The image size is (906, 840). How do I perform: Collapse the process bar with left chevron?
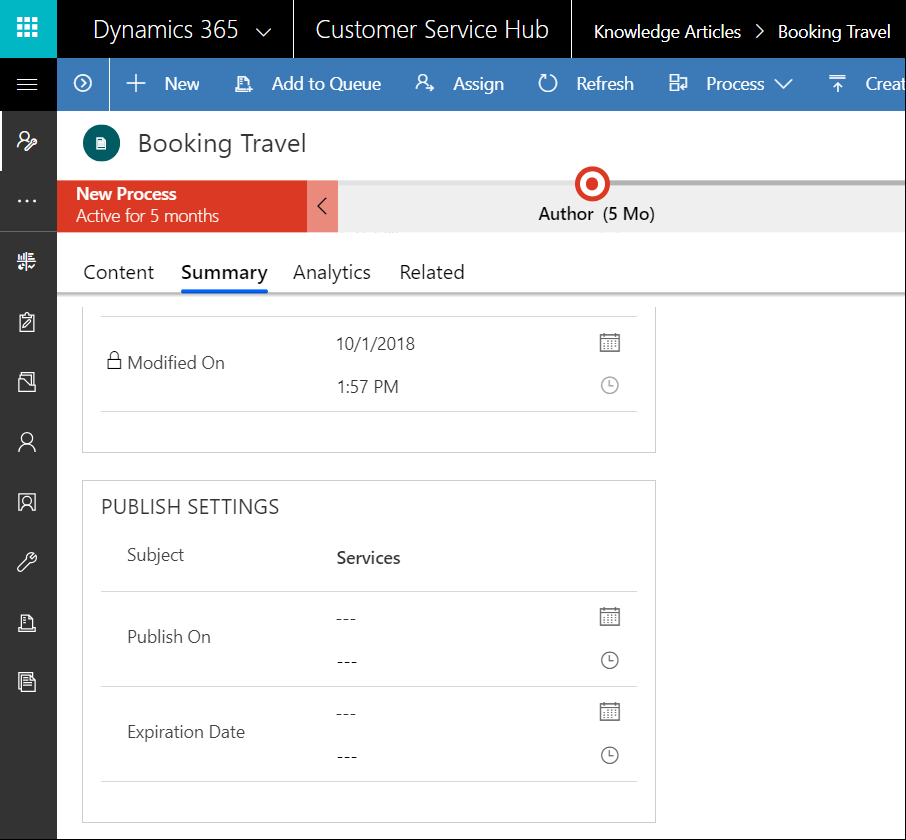[x=322, y=206]
